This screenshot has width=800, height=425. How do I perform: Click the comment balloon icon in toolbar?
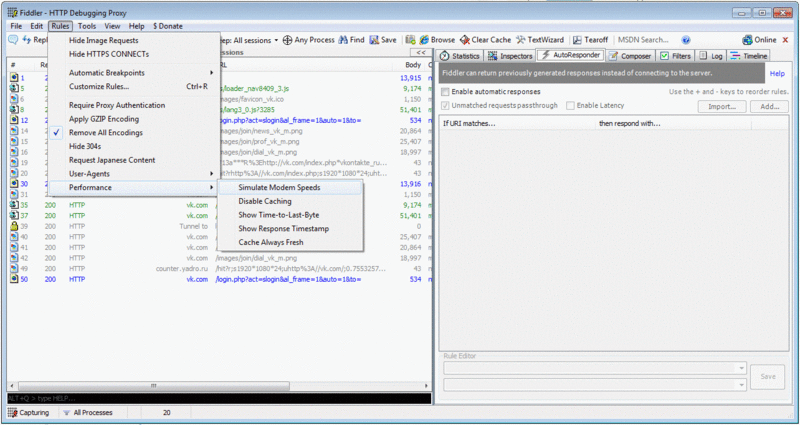(x=13, y=40)
